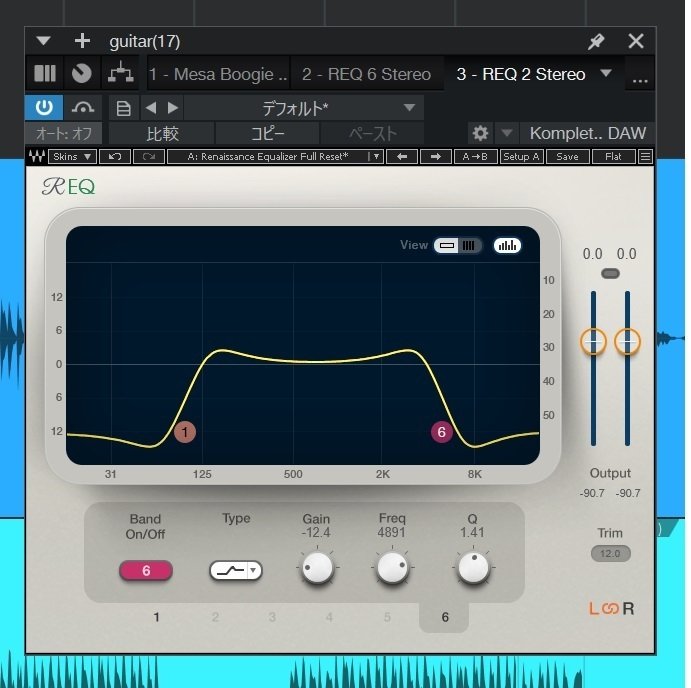Load previous Waves preset left arrow
Image resolution: width=691 pixels, height=688 pixels.
pyautogui.click(x=402, y=156)
